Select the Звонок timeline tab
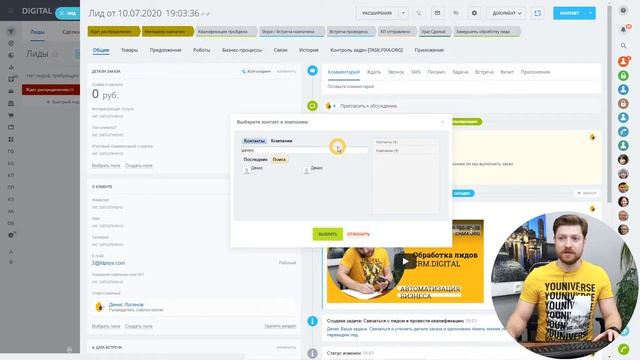The image size is (640, 360). (396, 72)
